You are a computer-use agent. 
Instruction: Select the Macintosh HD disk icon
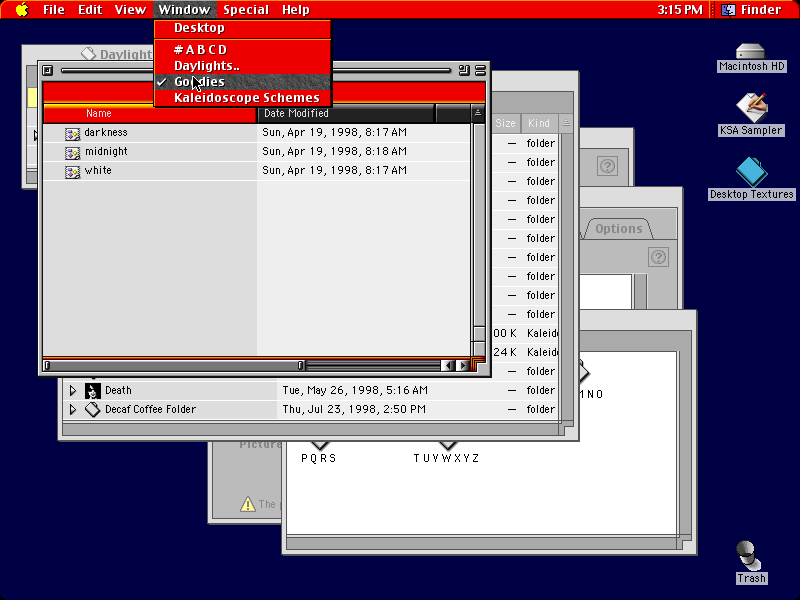point(751,52)
